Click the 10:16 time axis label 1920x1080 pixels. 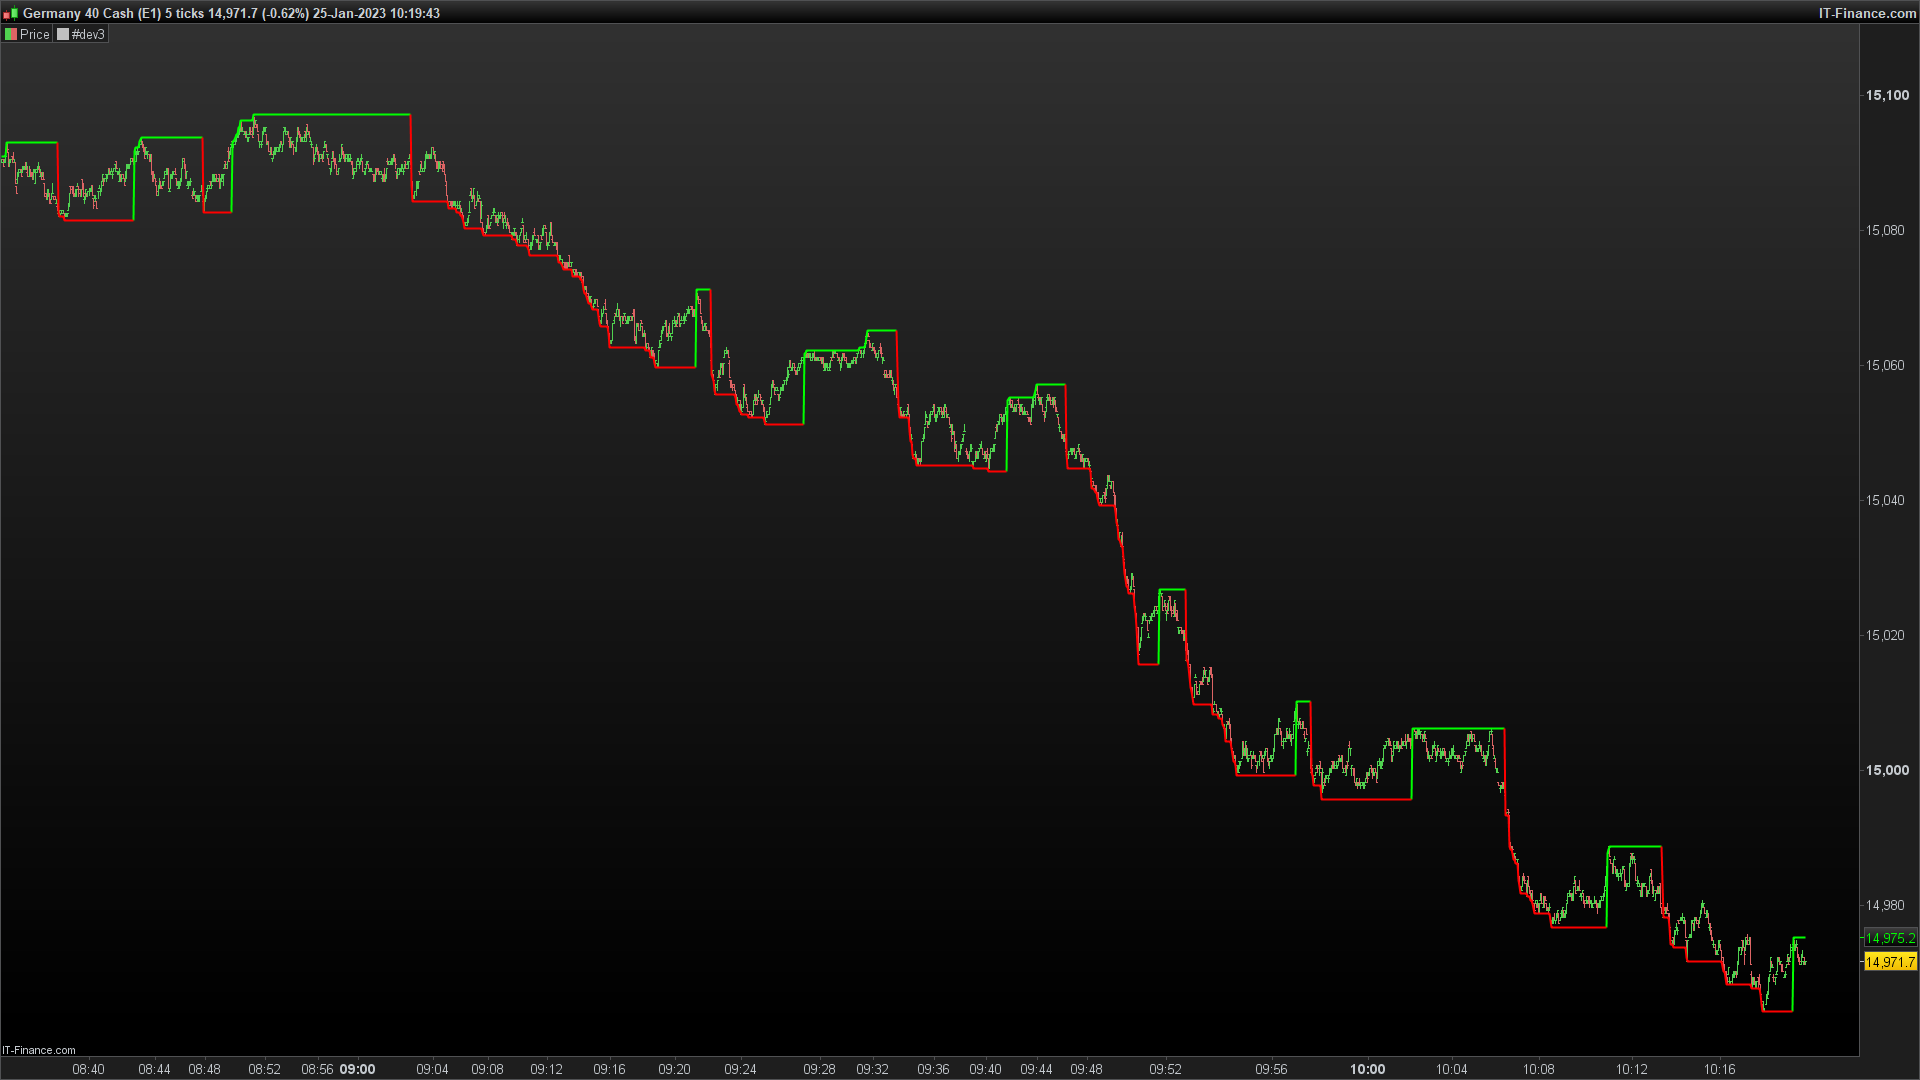click(1719, 1069)
